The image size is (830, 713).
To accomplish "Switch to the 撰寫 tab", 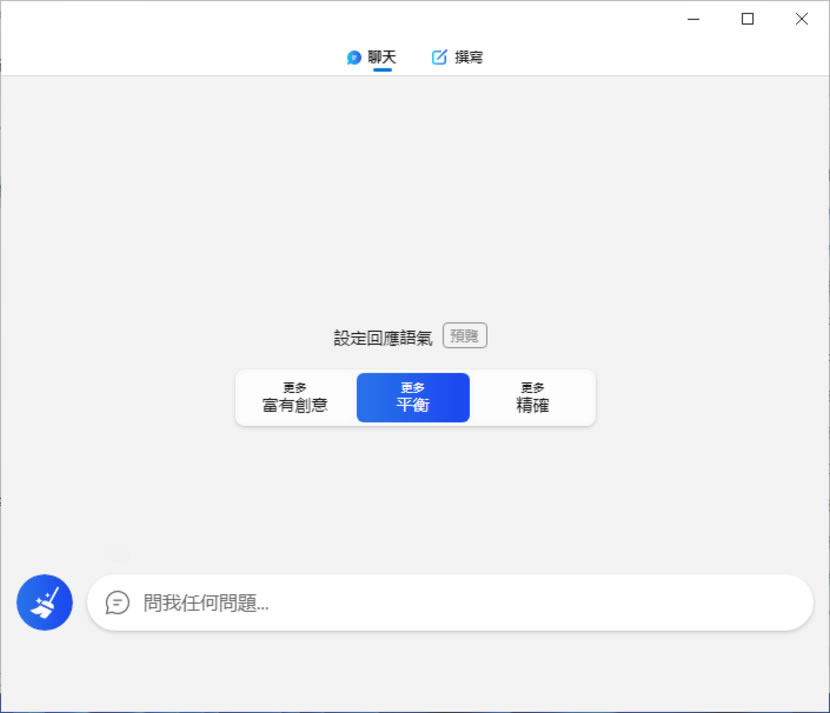I will [468, 58].
